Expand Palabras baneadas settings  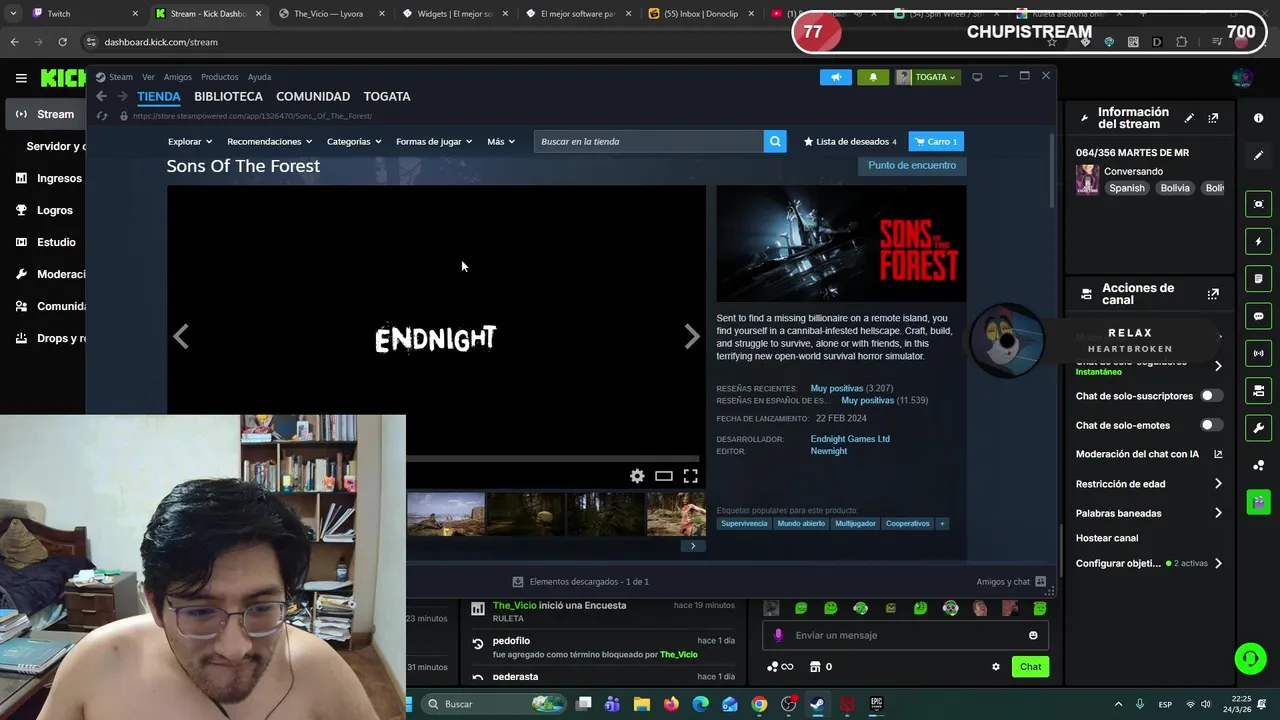coord(1149,513)
